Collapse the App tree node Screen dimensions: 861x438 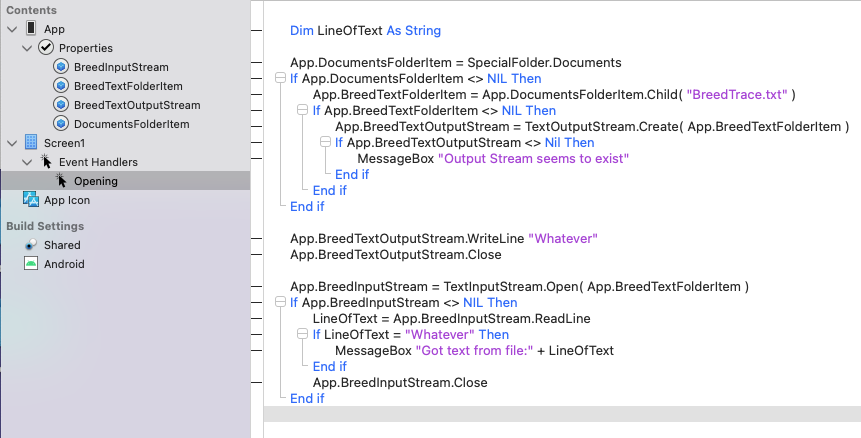[x=11, y=29]
